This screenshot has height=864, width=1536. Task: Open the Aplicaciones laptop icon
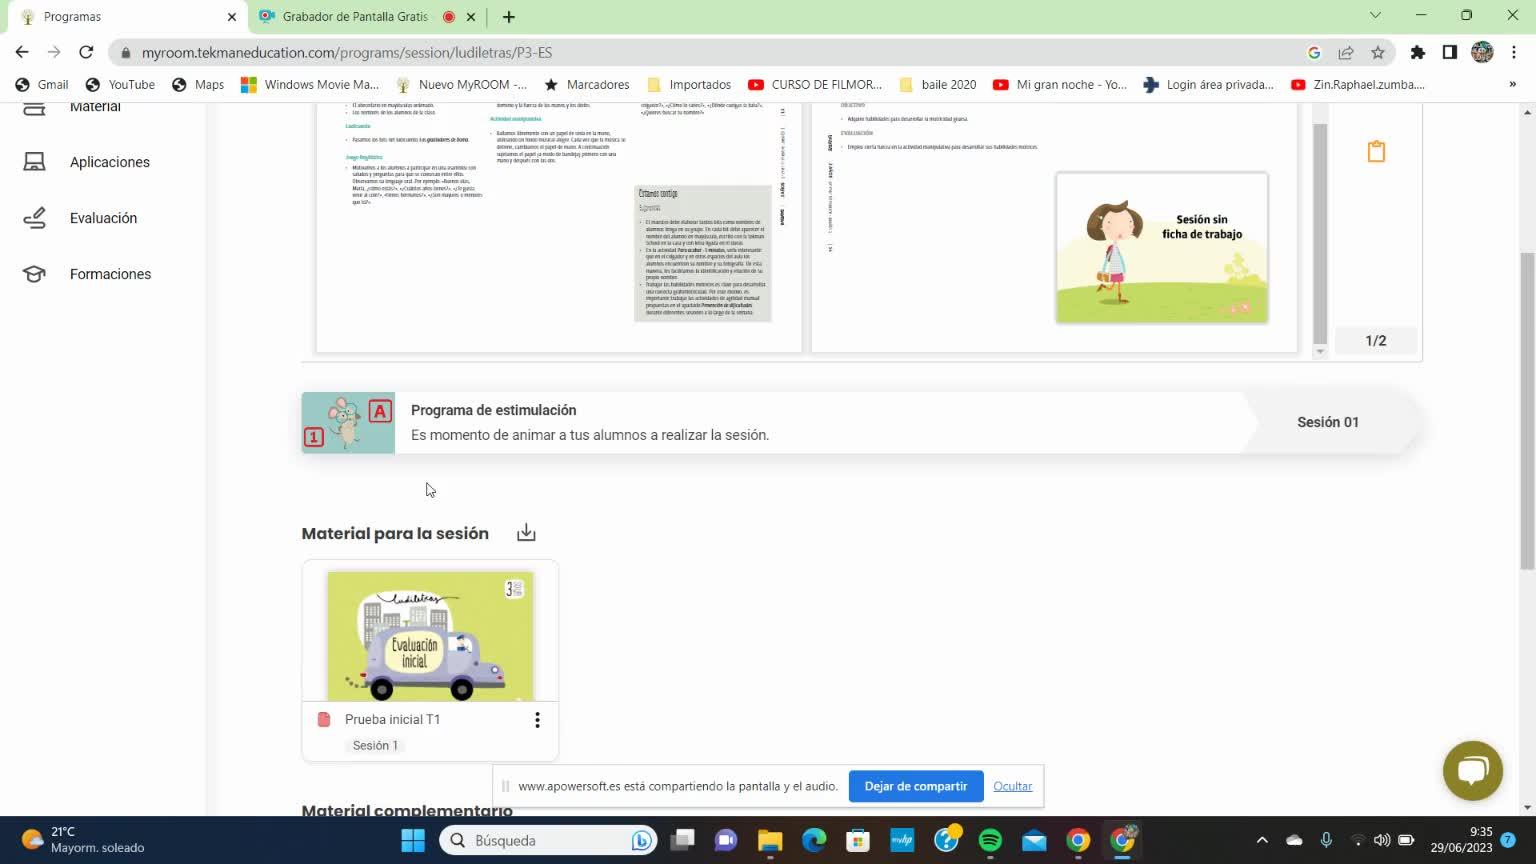34,162
